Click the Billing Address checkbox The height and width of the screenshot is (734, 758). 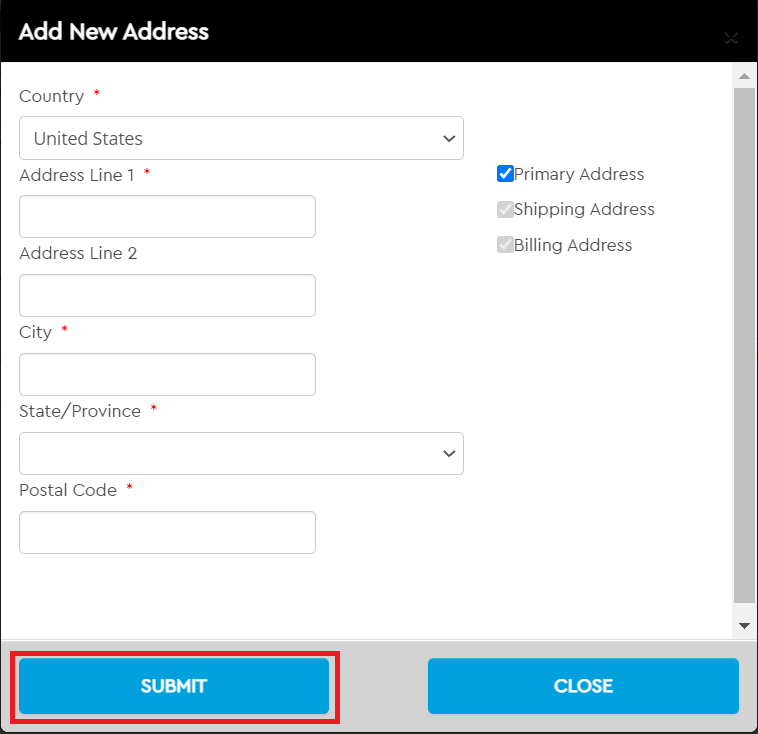coord(505,245)
